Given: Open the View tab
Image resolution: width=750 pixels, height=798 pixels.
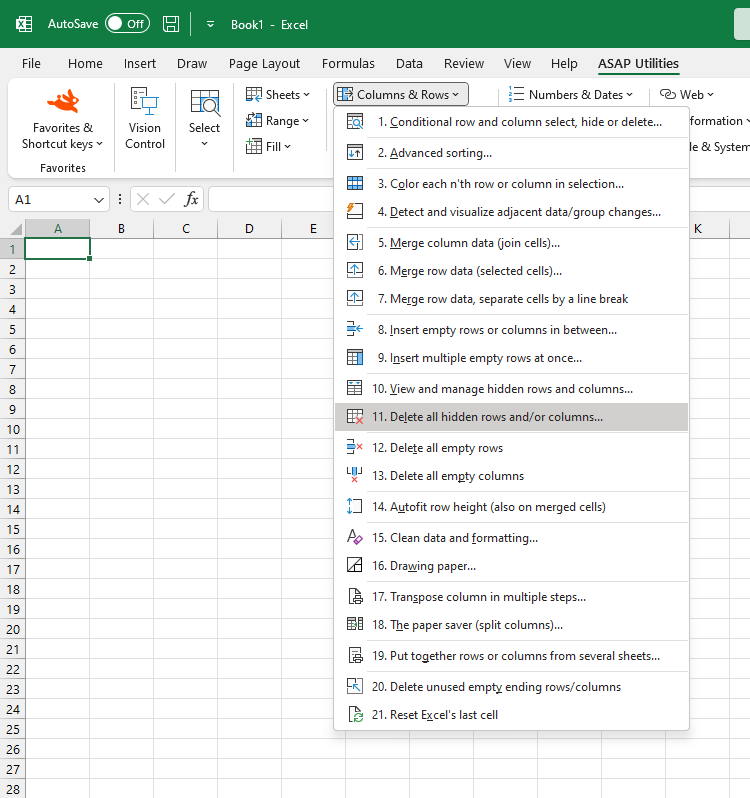Looking at the screenshot, I should (x=517, y=64).
